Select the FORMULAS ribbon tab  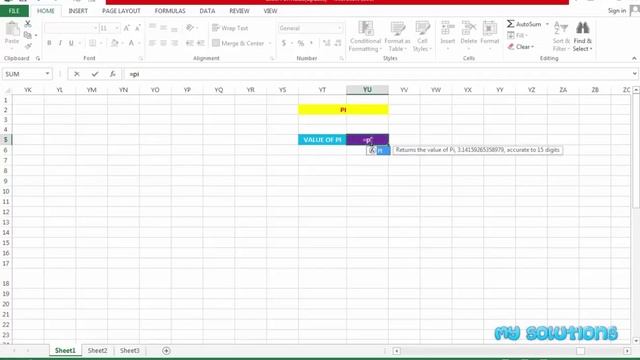coord(170,11)
